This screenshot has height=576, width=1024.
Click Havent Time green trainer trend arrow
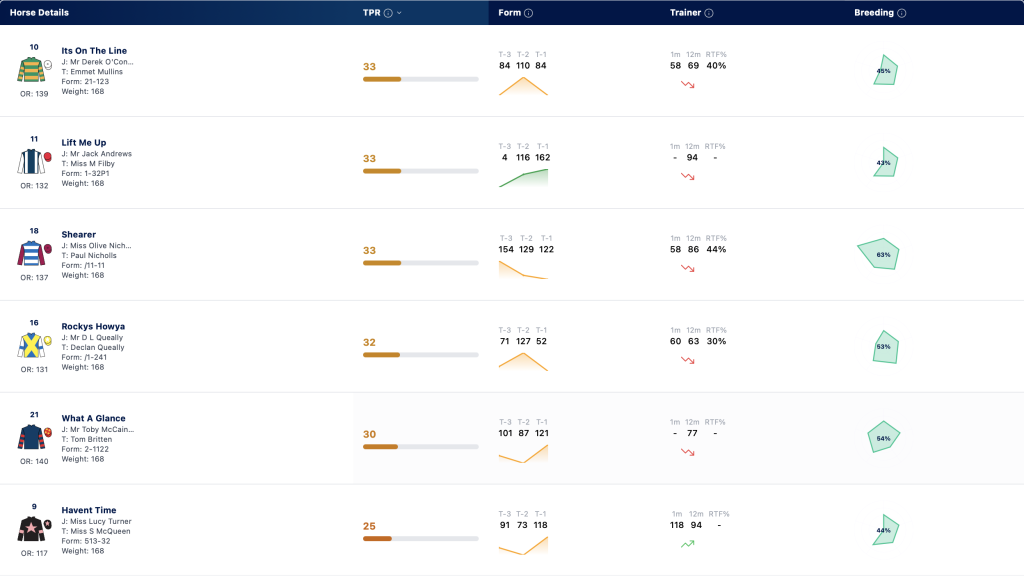pos(687,543)
